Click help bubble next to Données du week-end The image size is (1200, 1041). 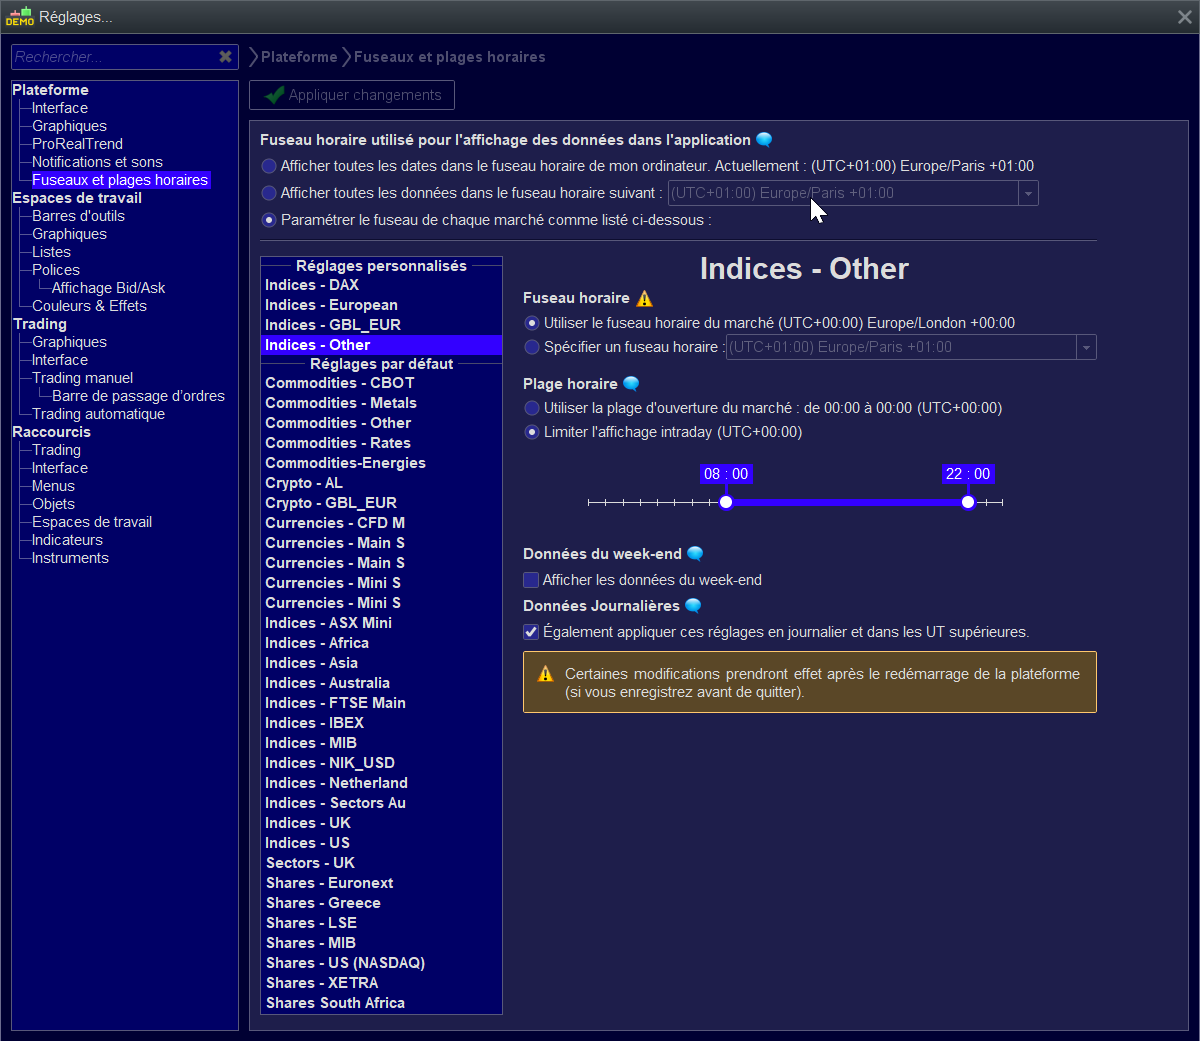(695, 554)
